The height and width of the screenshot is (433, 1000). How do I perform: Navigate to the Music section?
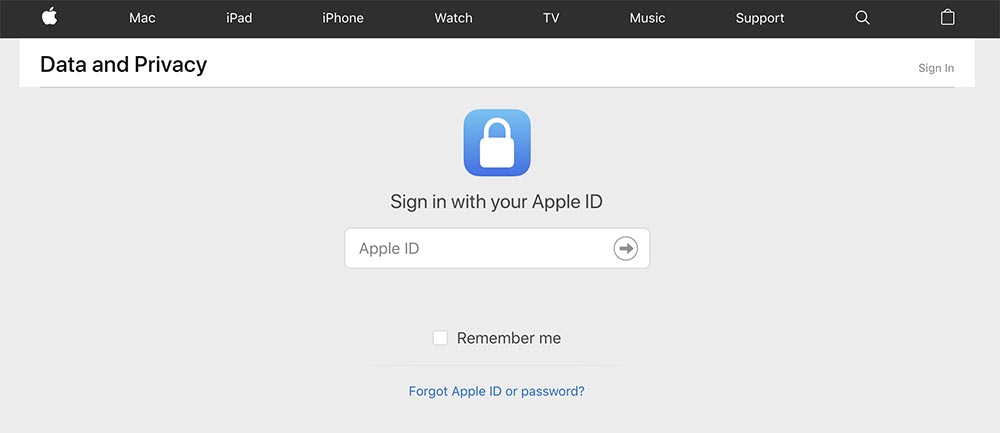647,18
